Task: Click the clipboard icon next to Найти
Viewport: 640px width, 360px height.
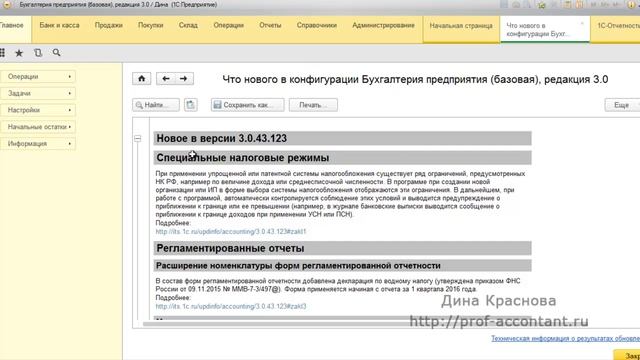Action: click(191, 105)
